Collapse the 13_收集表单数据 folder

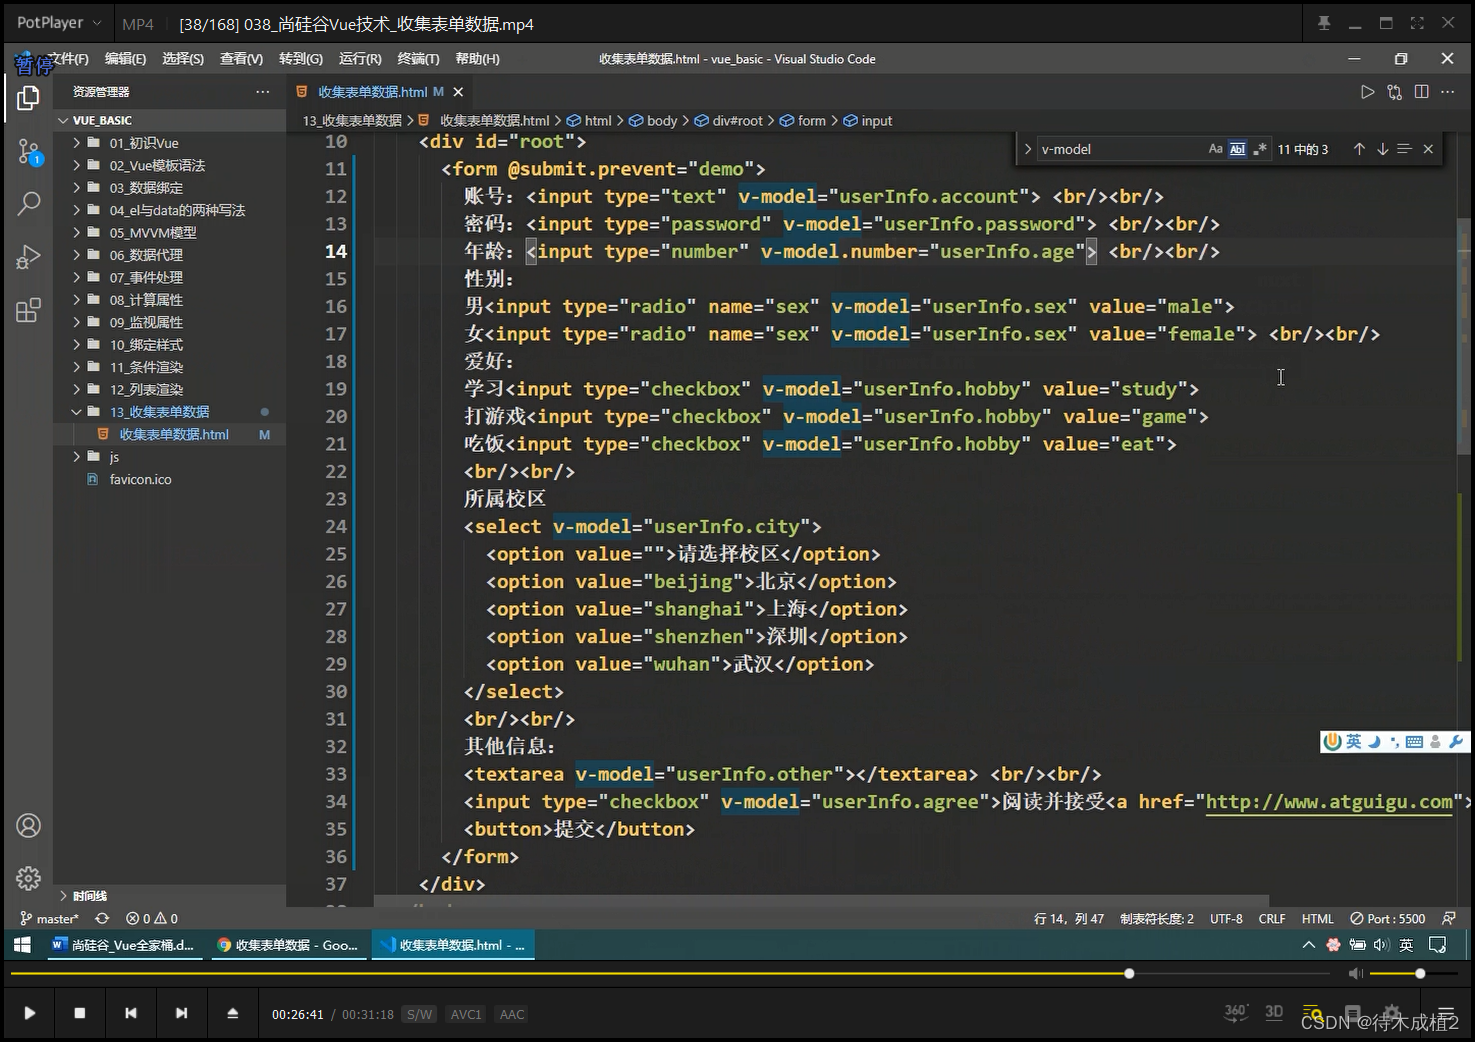(76, 412)
